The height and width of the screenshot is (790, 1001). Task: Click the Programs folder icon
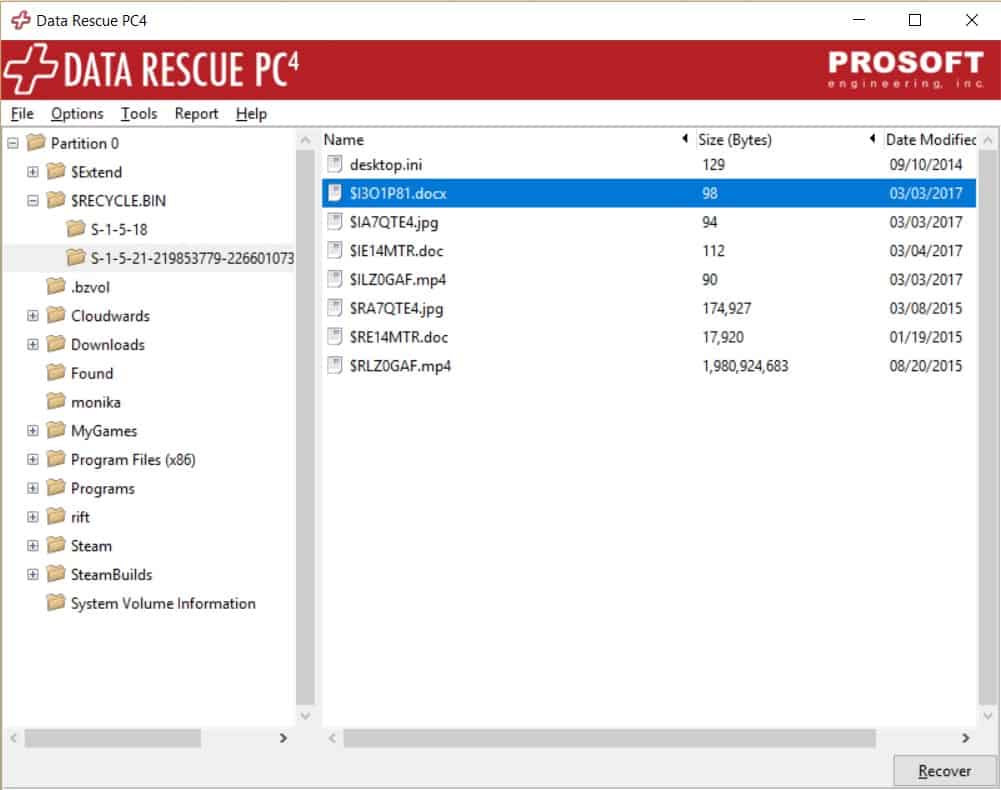[56, 487]
